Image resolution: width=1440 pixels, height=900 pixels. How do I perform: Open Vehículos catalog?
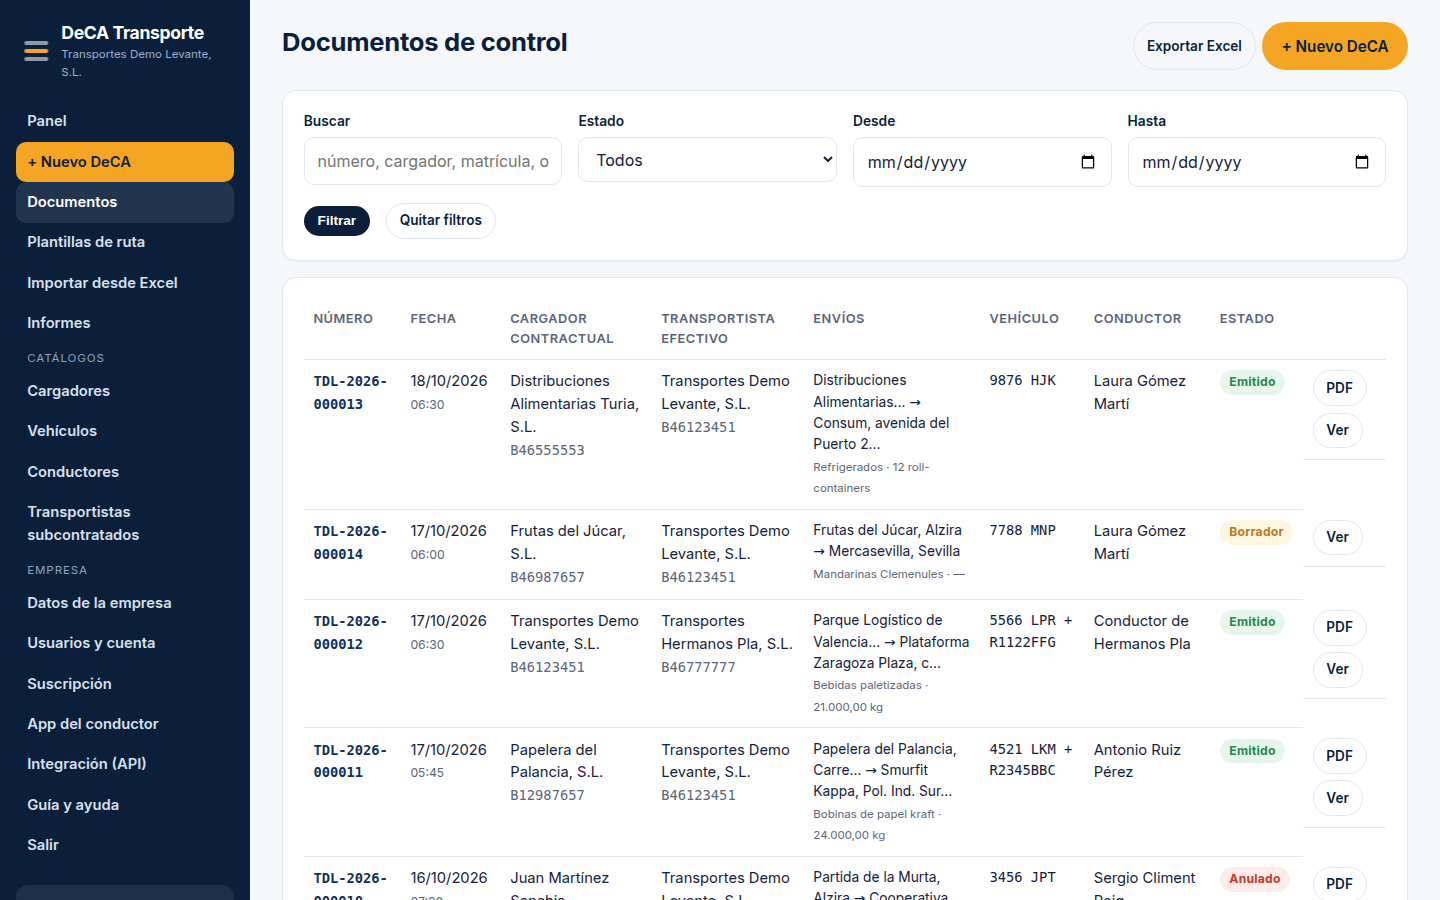[125, 431]
